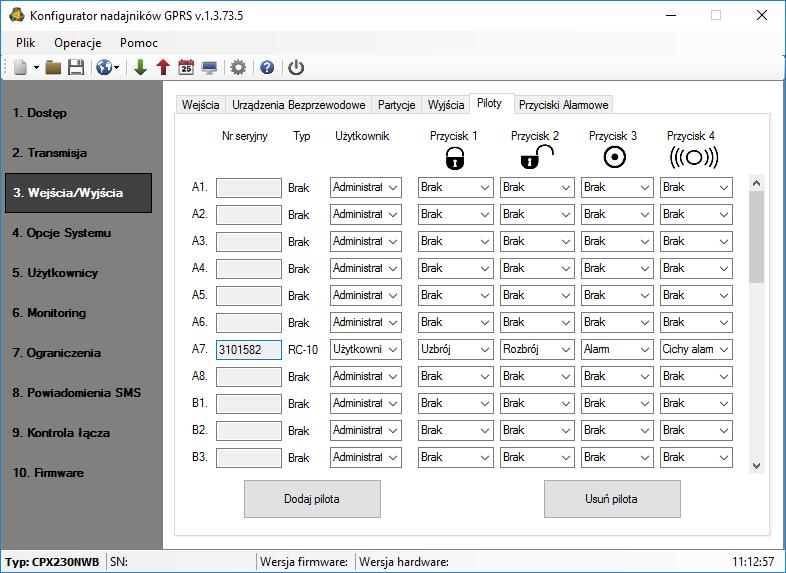Screen dimensions: 786x573
Task: Click the vertical scrollbar thumb of pilots list
Action: point(756,237)
